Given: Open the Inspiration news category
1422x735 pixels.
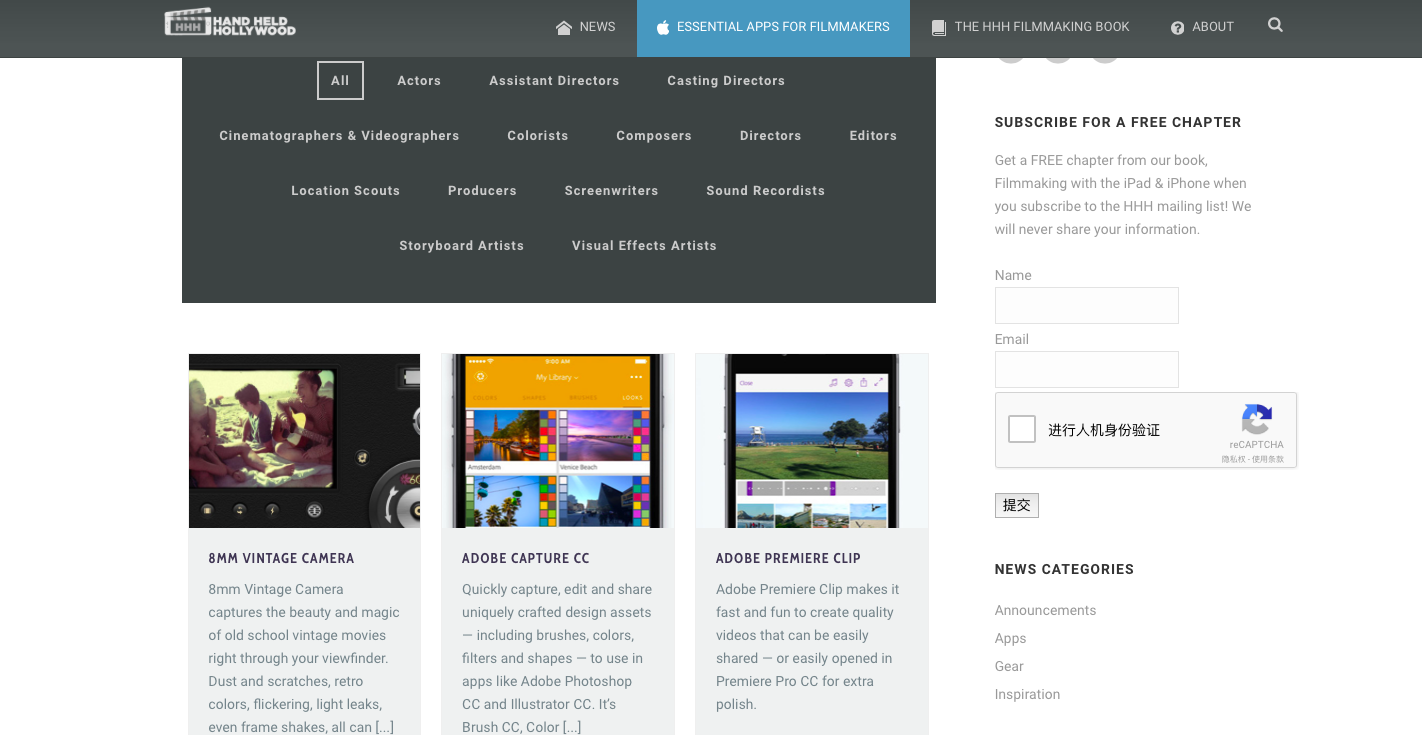Looking at the screenshot, I should (1027, 695).
